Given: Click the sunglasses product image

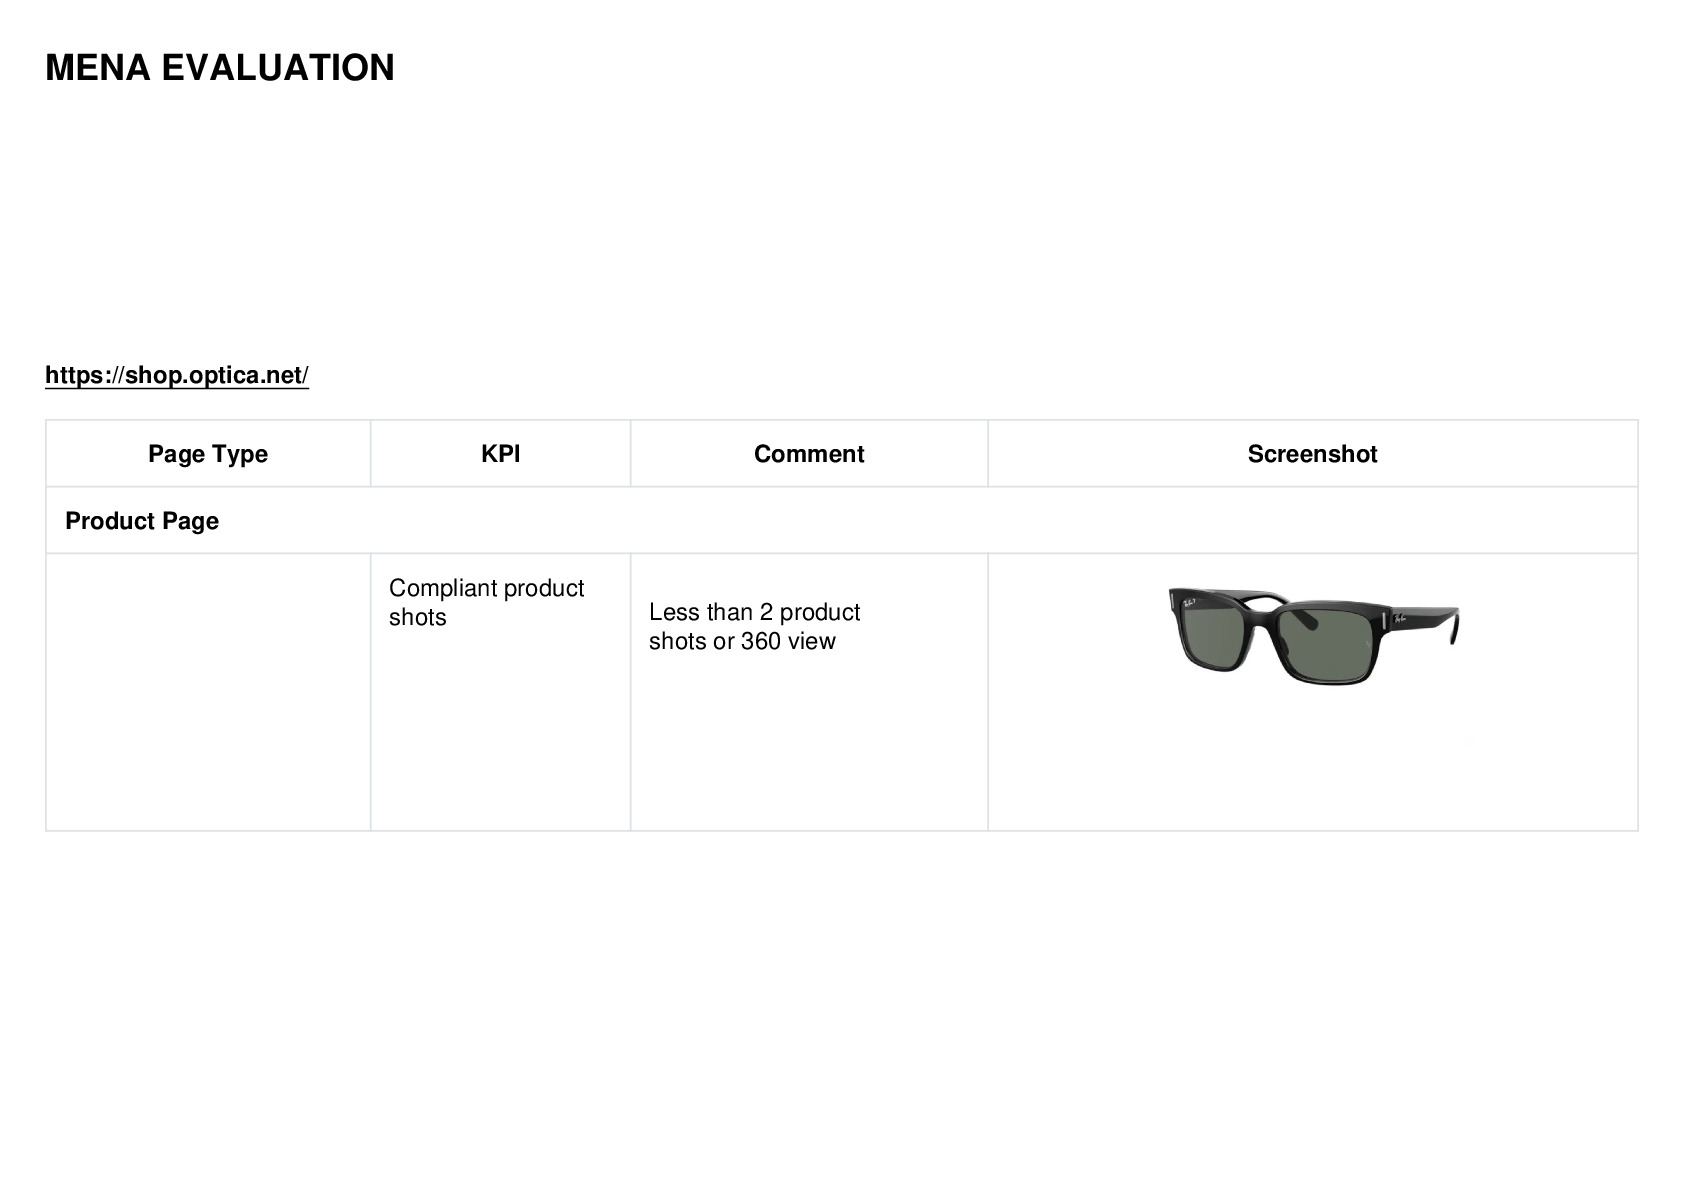Looking at the screenshot, I should 1313,636.
